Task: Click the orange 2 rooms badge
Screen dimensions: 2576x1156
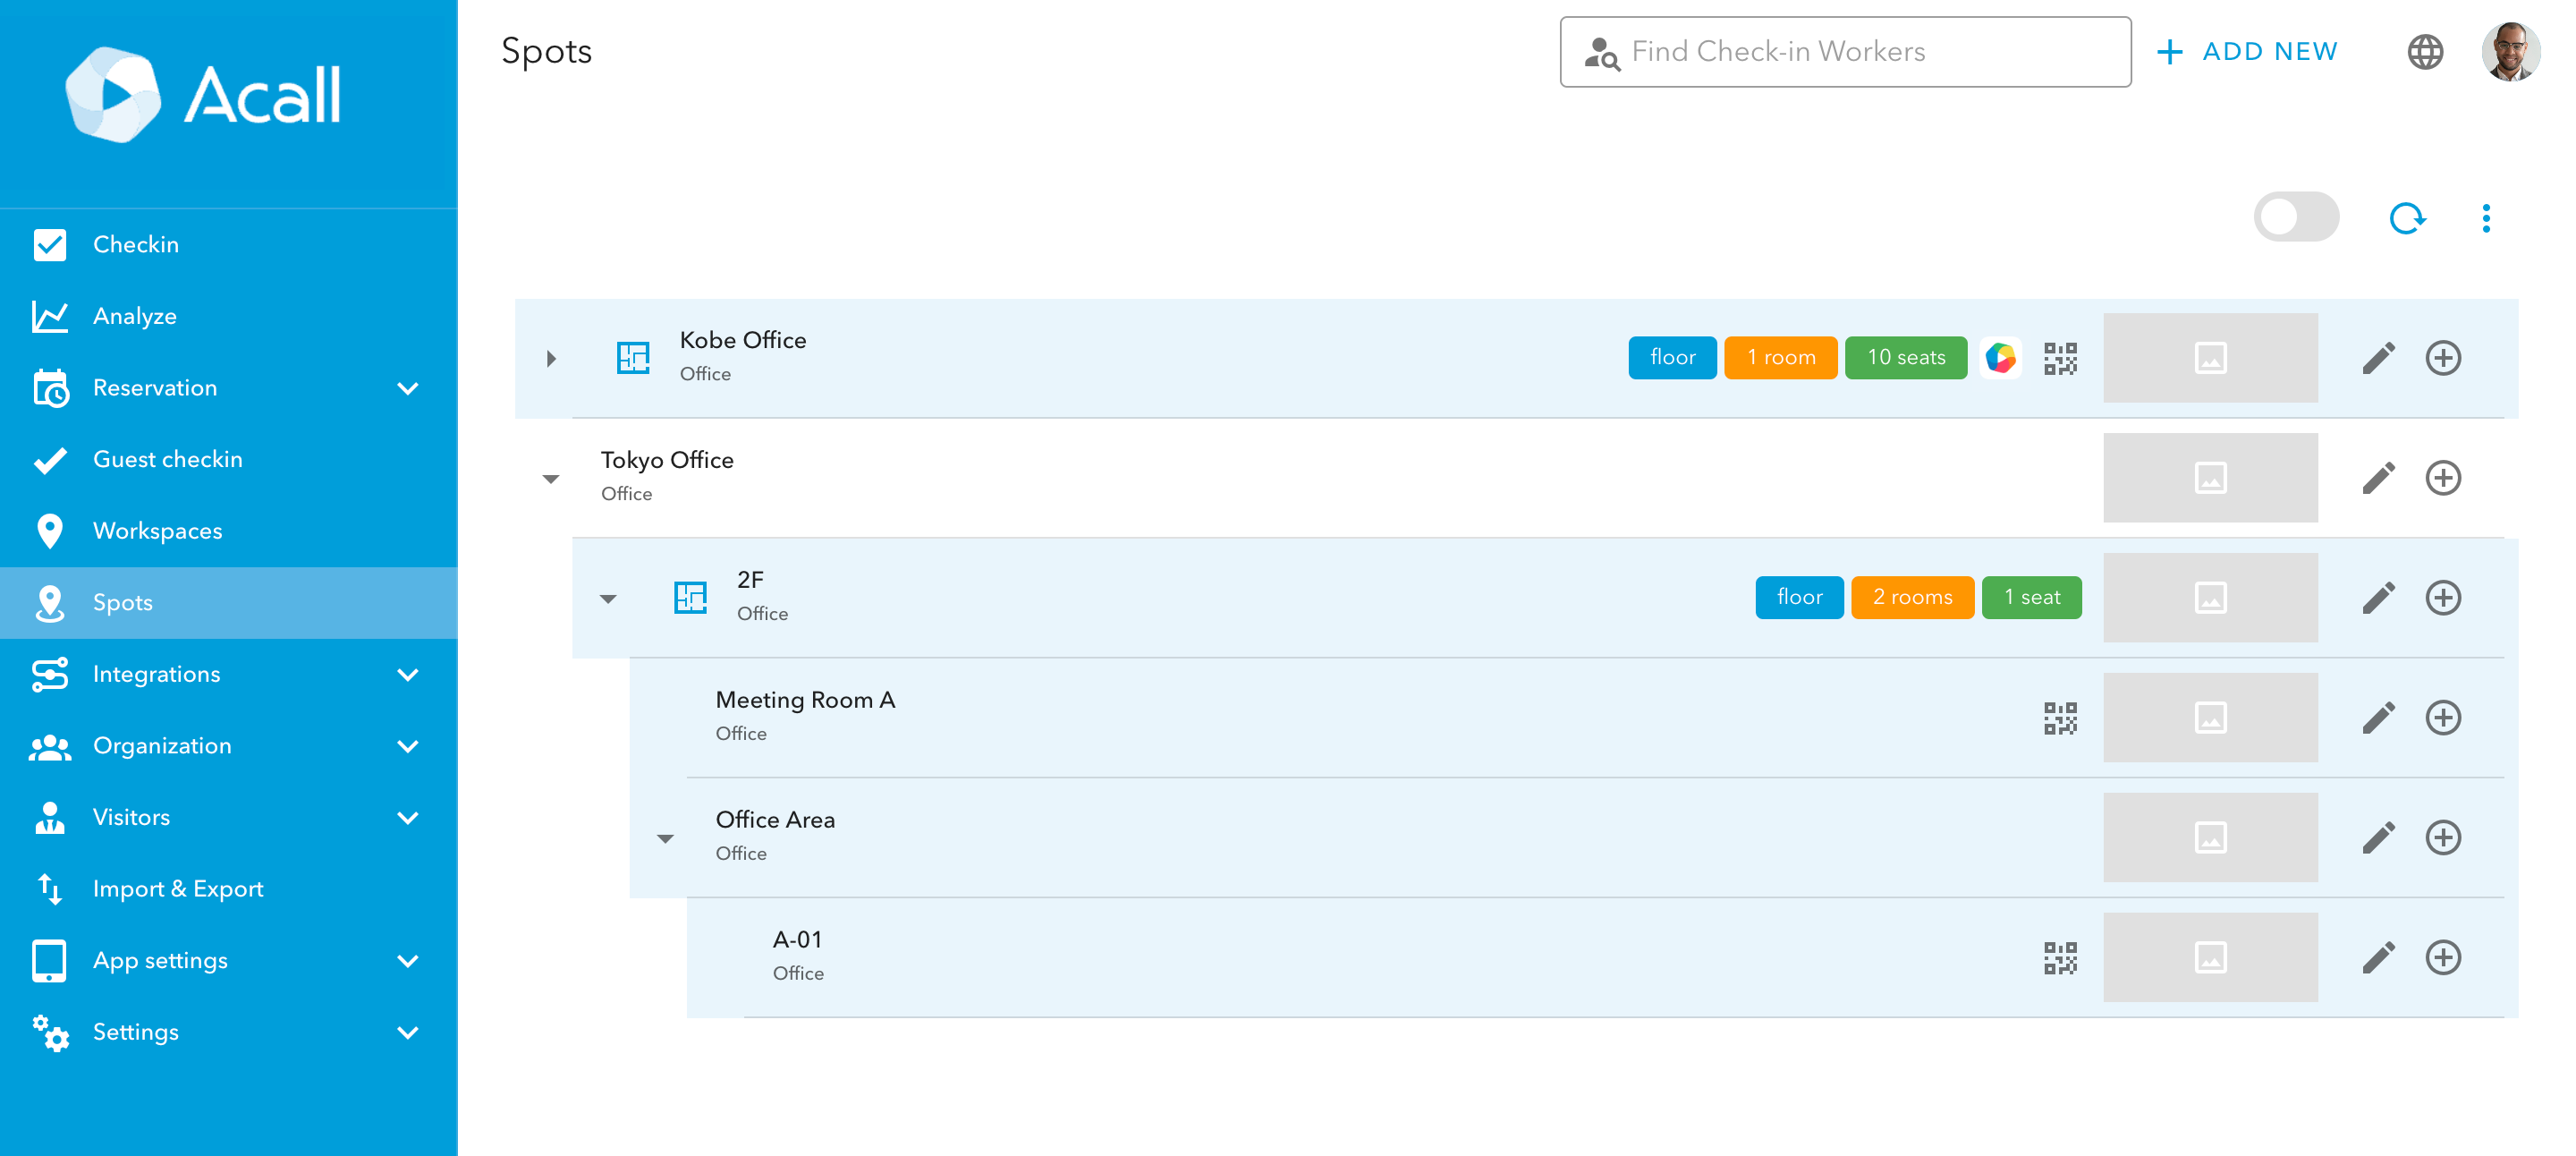Action: (x=1911, y=598)
